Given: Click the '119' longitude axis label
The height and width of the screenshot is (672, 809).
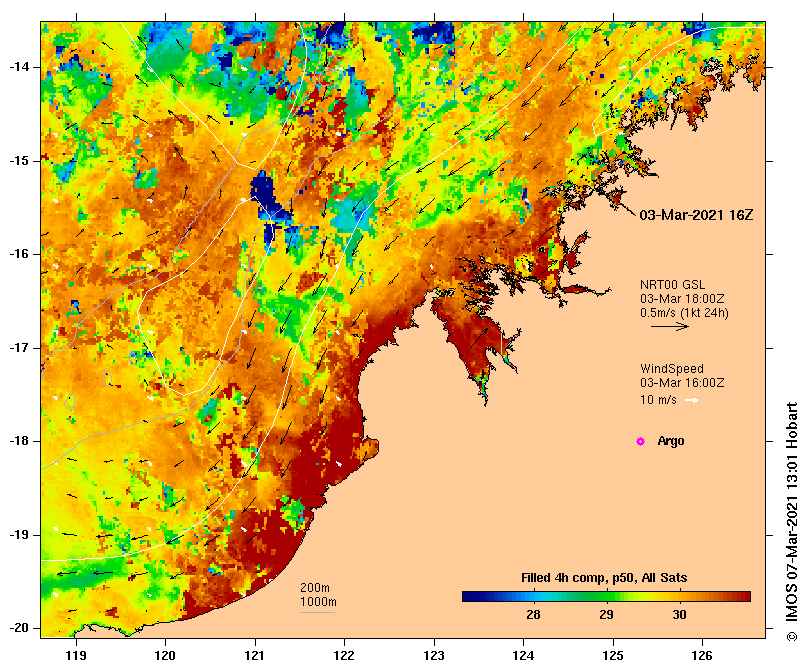Looking at the screenshot, I should pyautogui.click(x=76, y=655).
